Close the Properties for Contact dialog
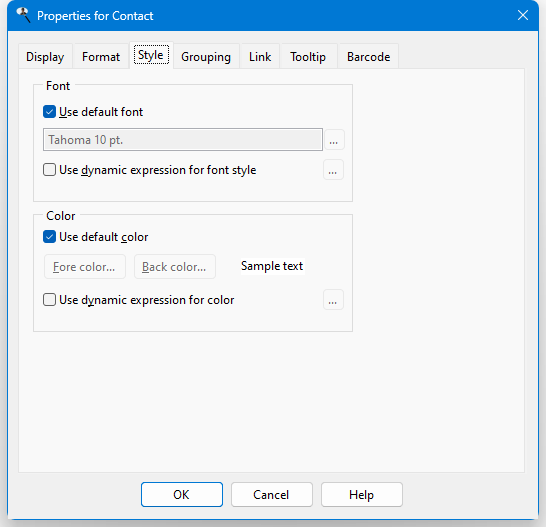546x527 pixels. pyautogui.click(x=523, y=15)
